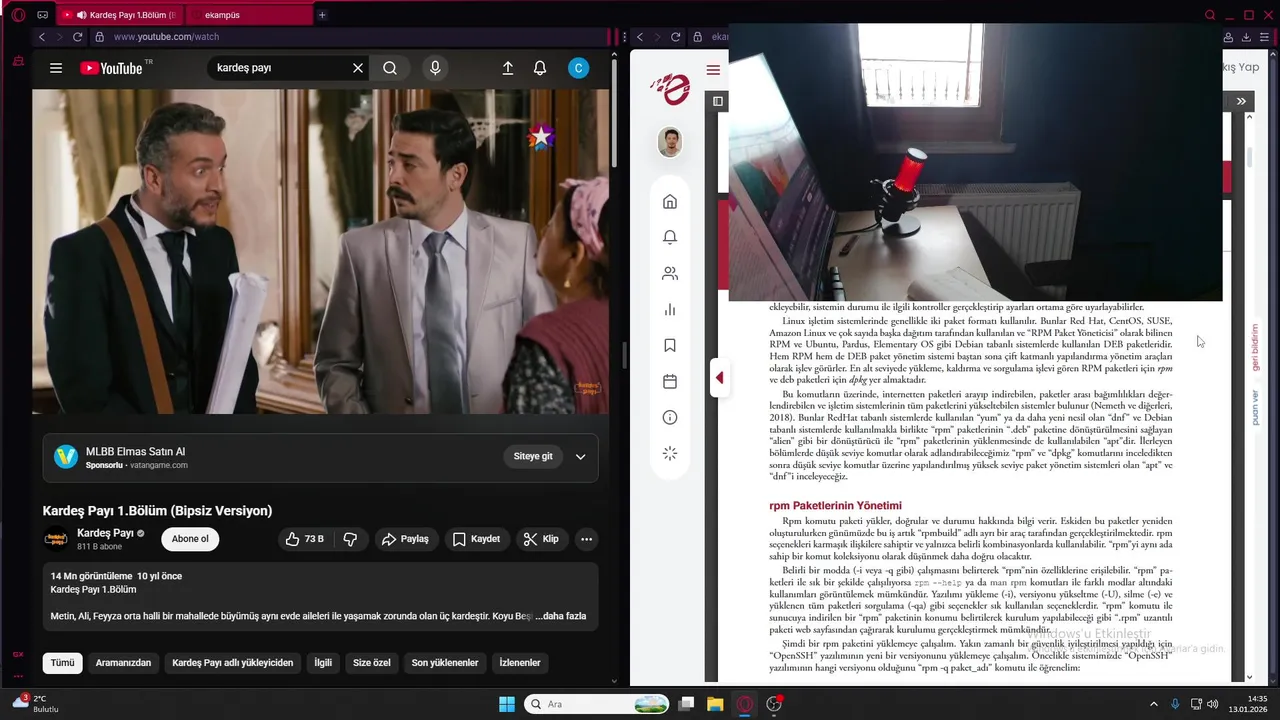1280x720 pixels.
Task: Open the Kardeş Payı channel name link
Action: 105,533
